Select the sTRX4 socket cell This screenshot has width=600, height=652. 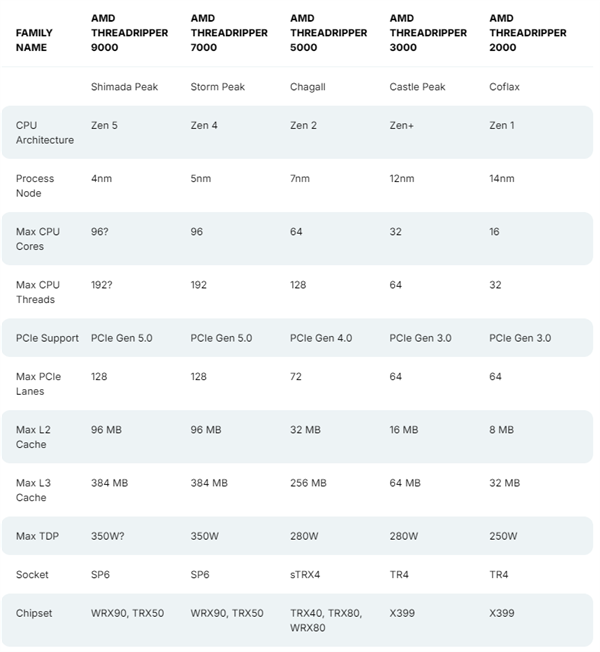[306, 575]
